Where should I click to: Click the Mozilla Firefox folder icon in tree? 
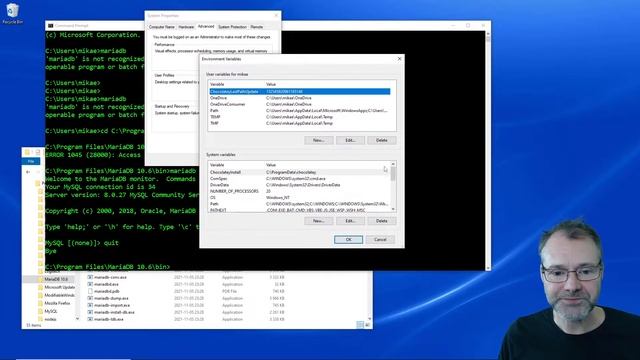pos(40,303)
